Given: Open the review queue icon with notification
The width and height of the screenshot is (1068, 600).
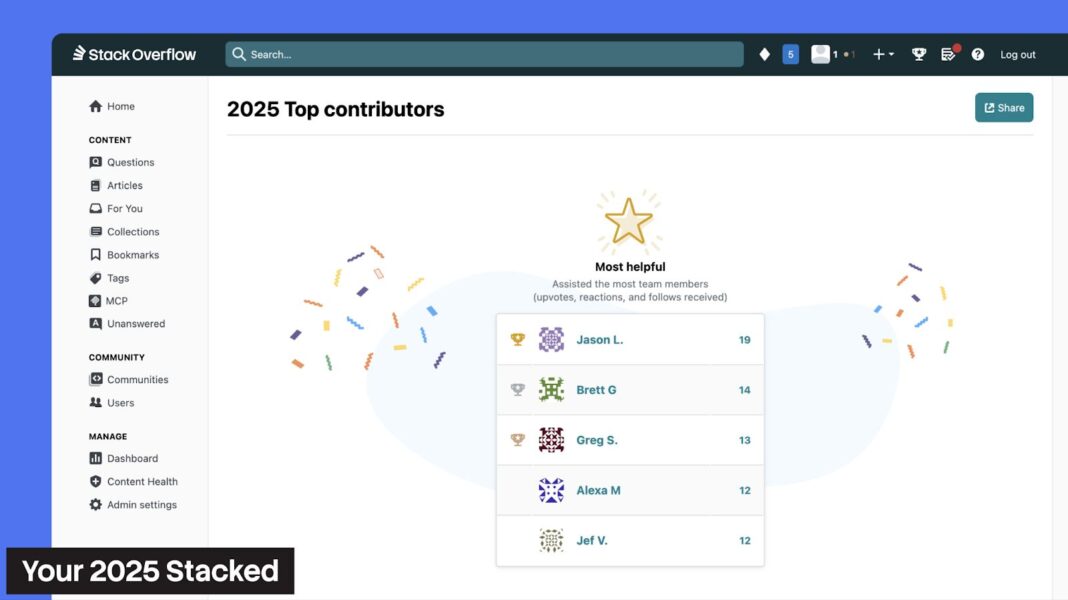Looking at the screenshot, I should [948, 54].
